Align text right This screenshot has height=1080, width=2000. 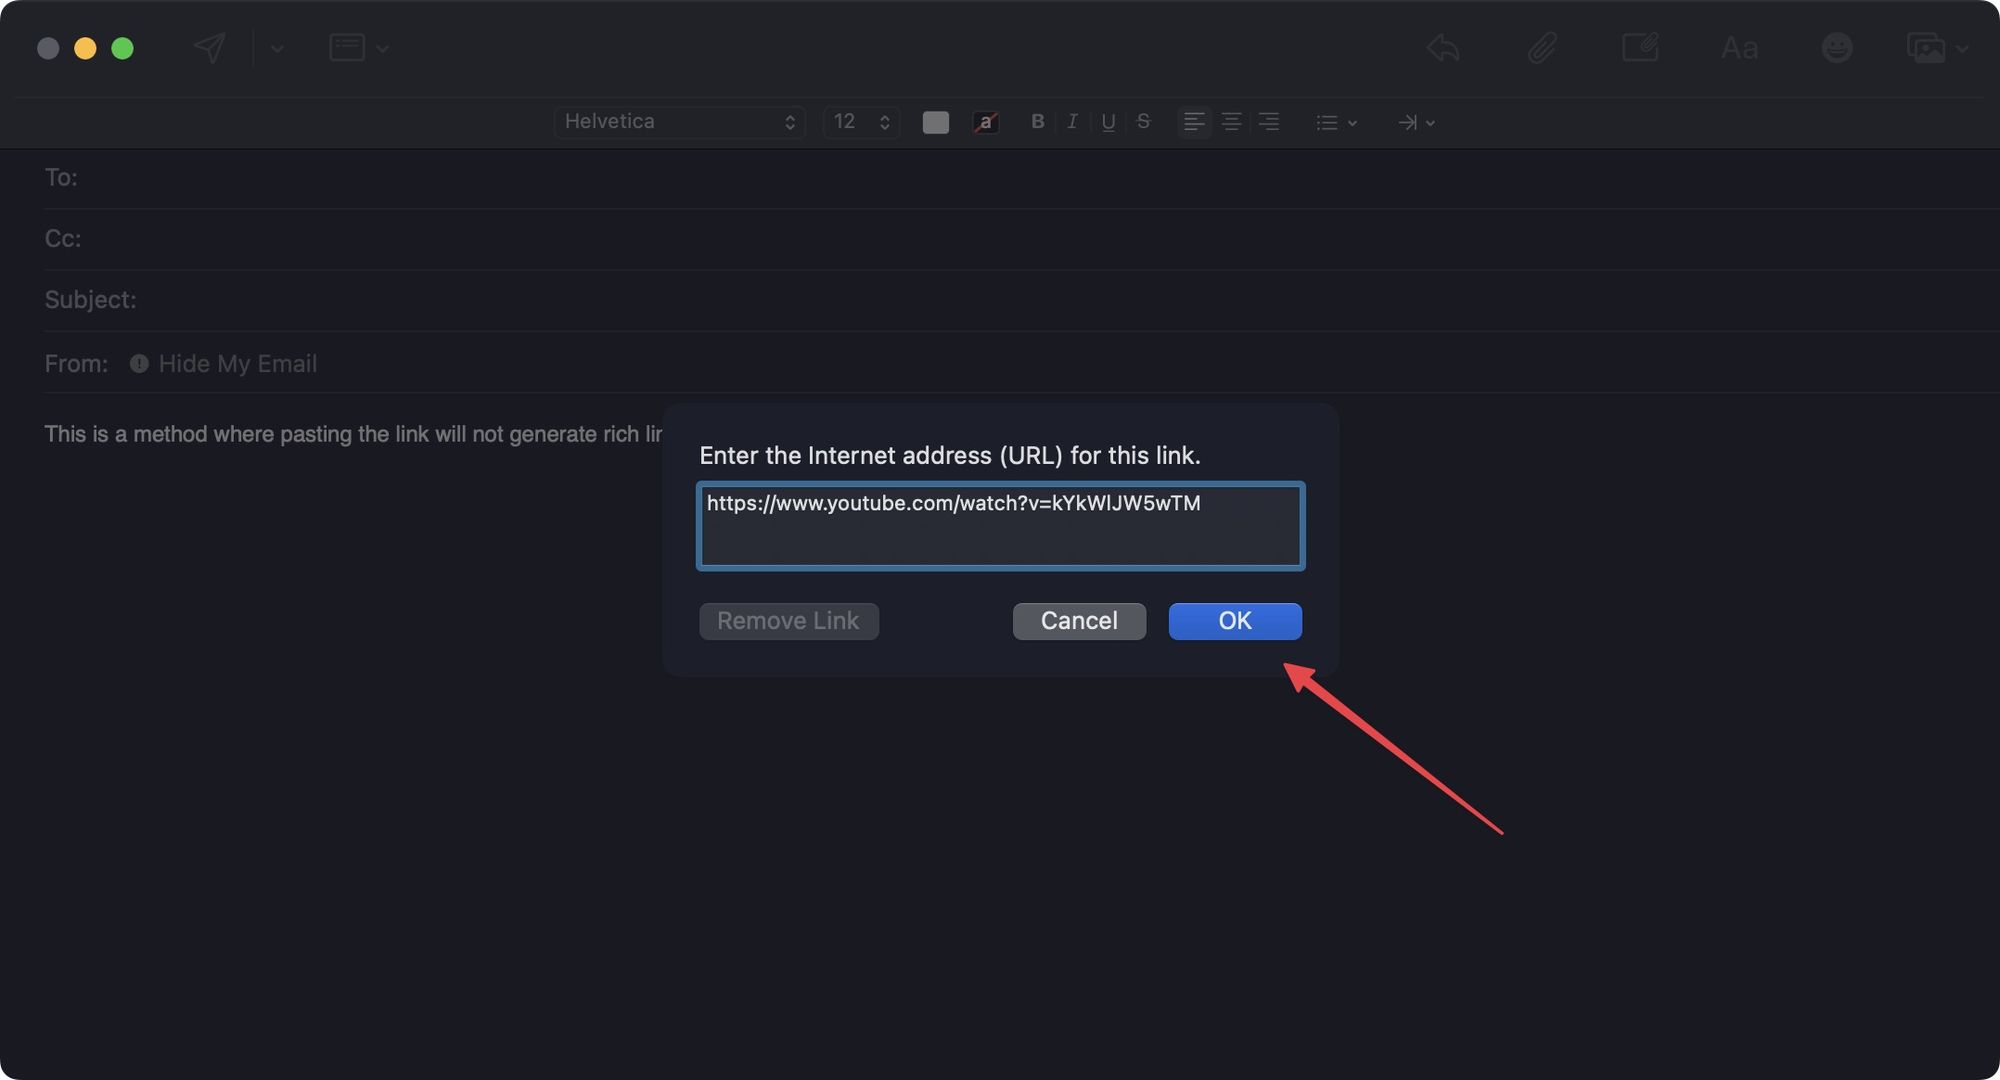[x=1269, y=122]
